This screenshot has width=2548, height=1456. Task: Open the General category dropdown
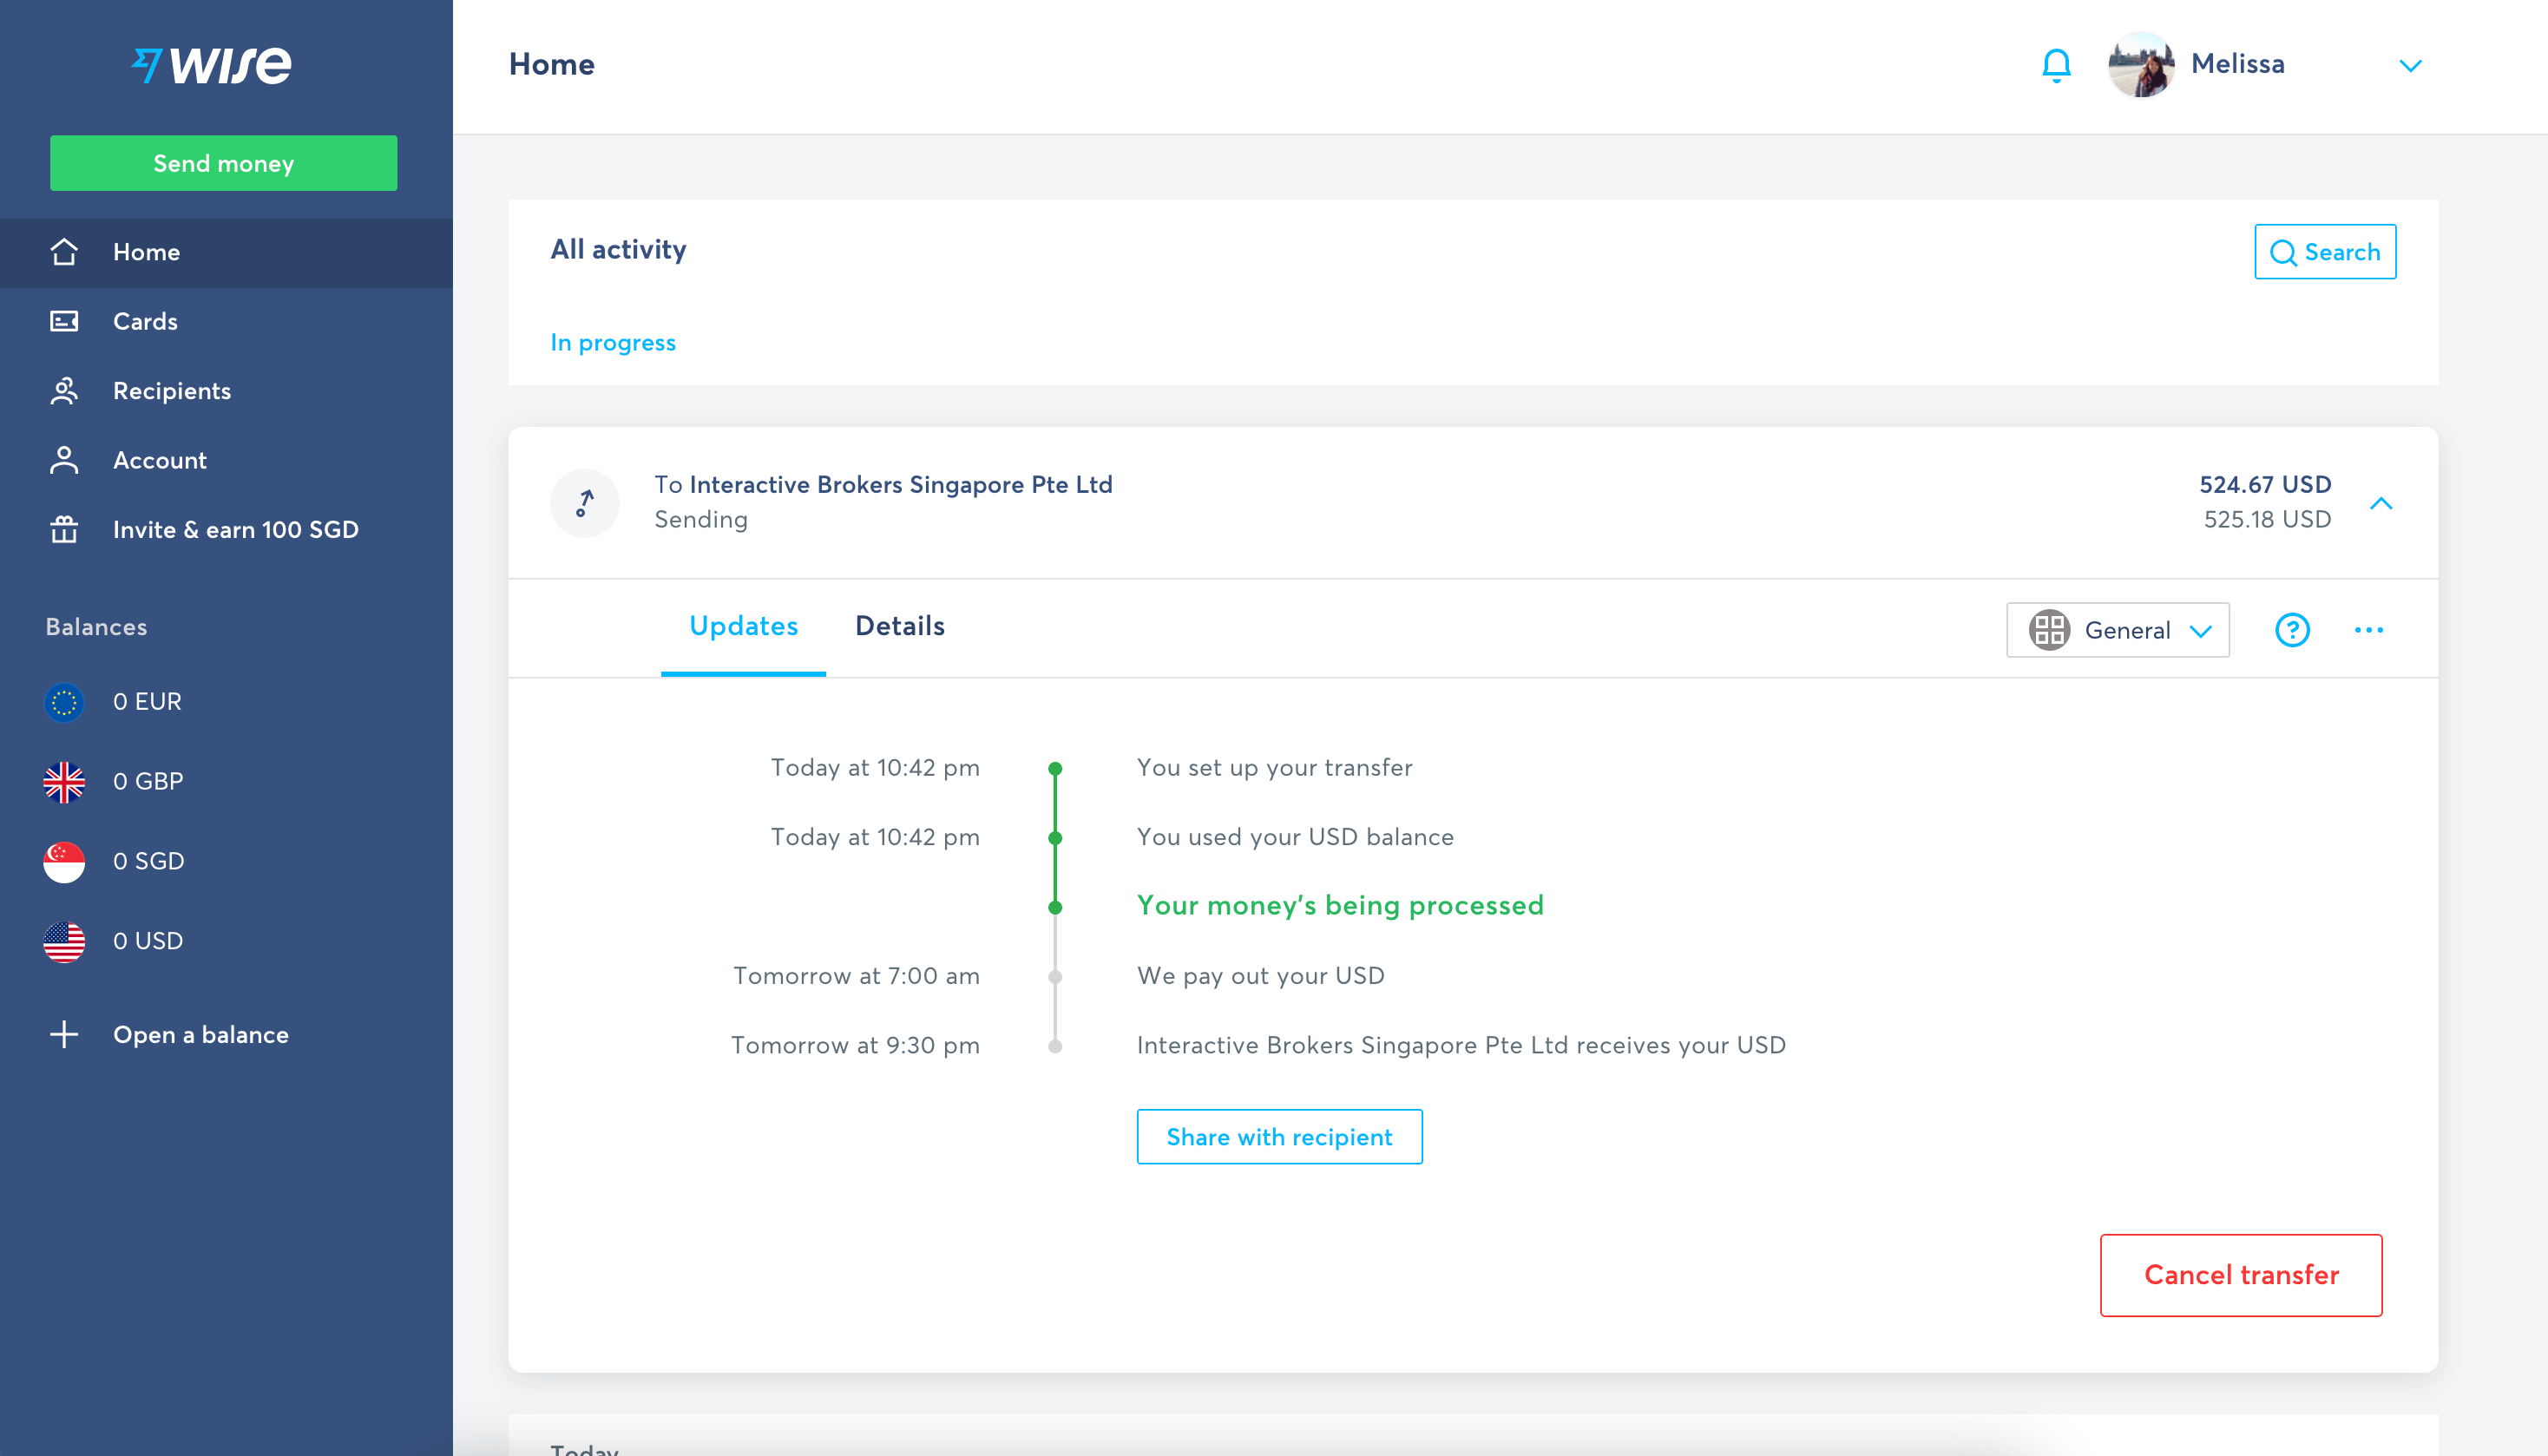pyautogui.click(x=2118, y=630)
